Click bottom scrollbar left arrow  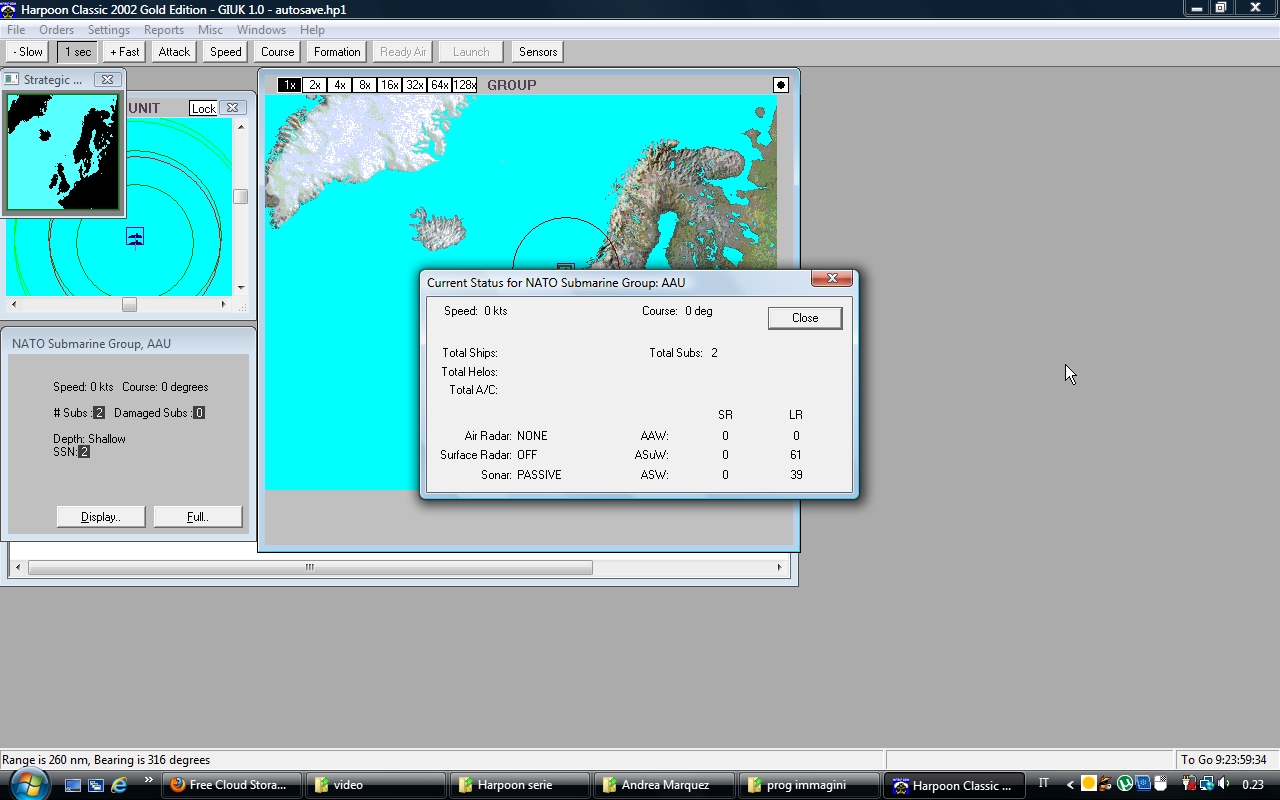[17, 568]
